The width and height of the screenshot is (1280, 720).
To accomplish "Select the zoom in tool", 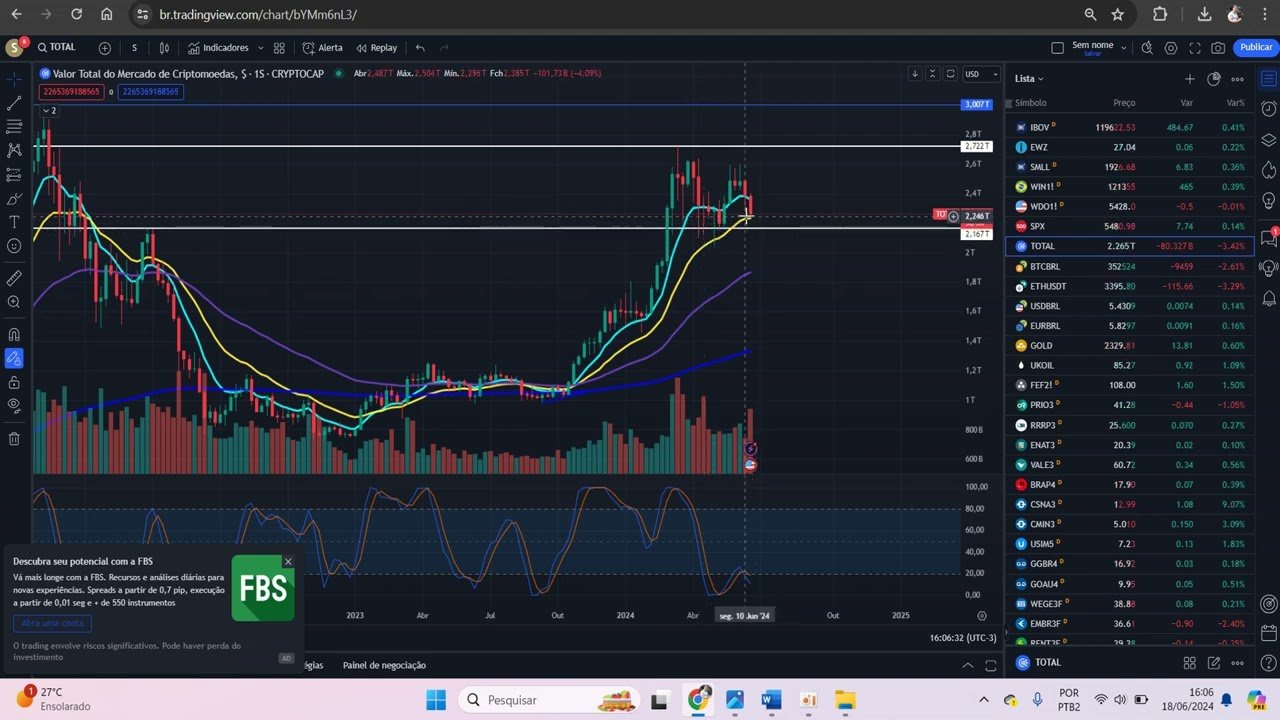I will pyautogui.click(x=14, y=302).
